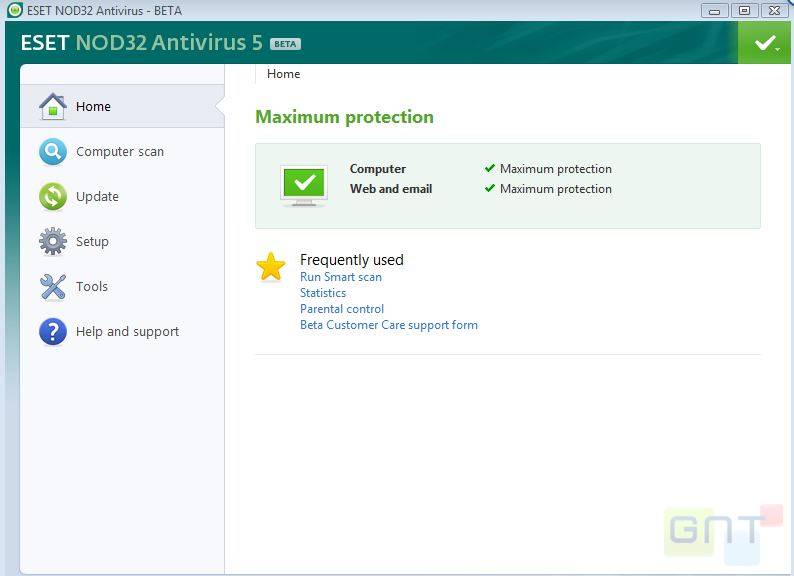
Task: Click the Computer scan magnifier icon
Action: (x=52, y=151)
